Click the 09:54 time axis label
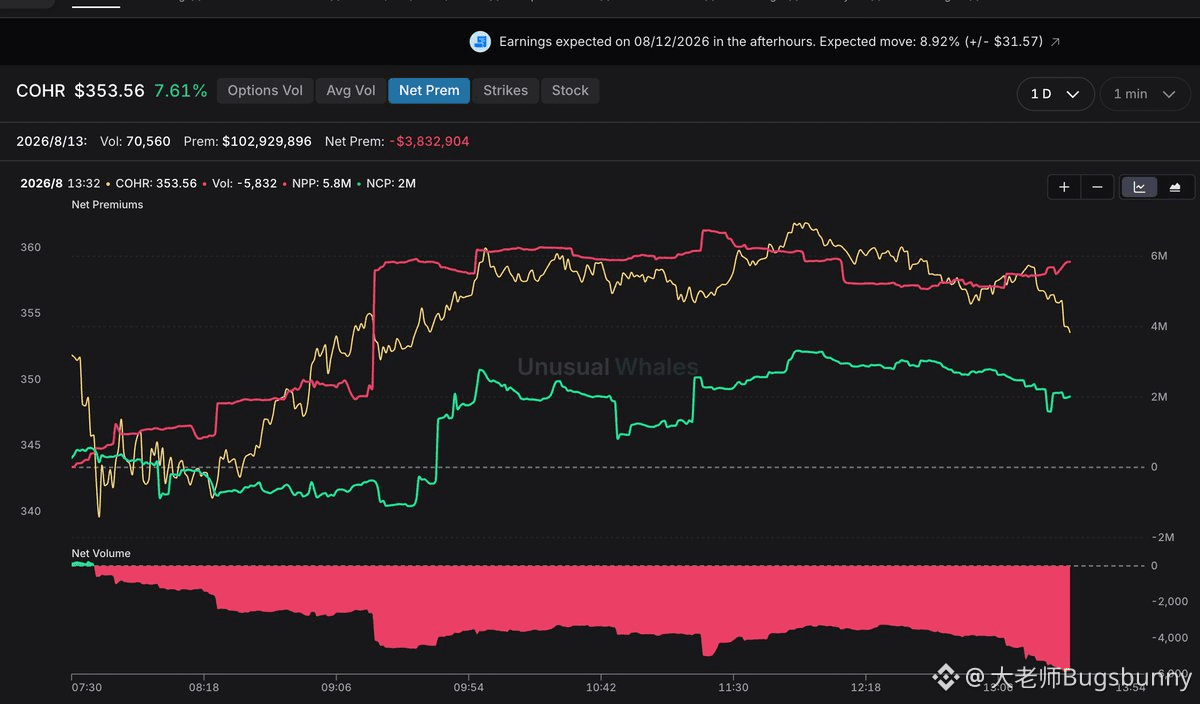The image size is (1200, 704). [x=469, y=688]
